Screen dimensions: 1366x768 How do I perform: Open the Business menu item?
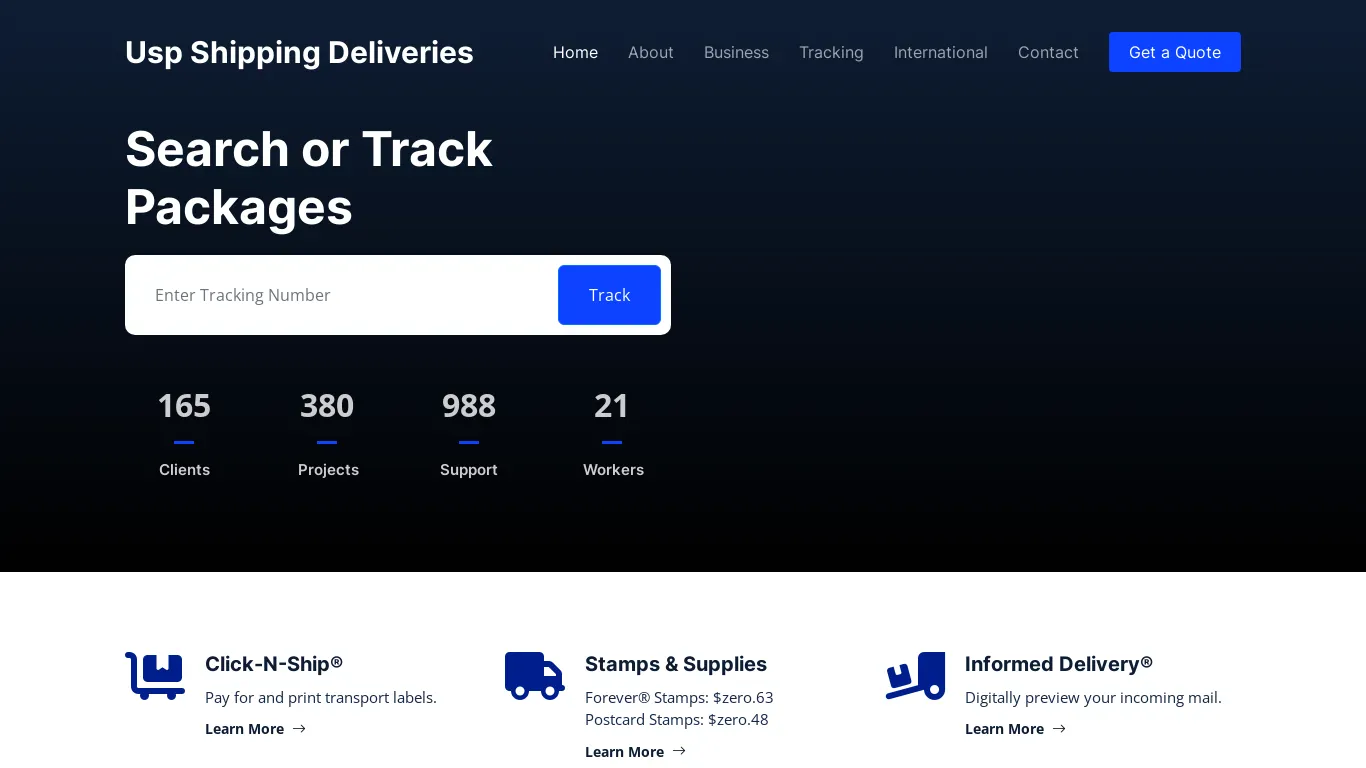736,52
